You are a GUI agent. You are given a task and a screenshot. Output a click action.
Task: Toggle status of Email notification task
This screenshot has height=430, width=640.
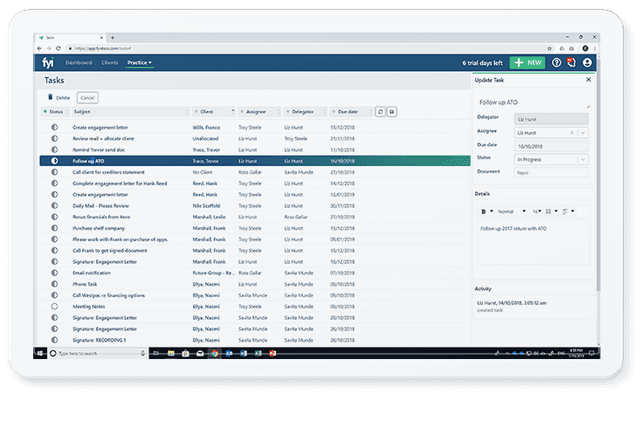click(x=54, y=273)
